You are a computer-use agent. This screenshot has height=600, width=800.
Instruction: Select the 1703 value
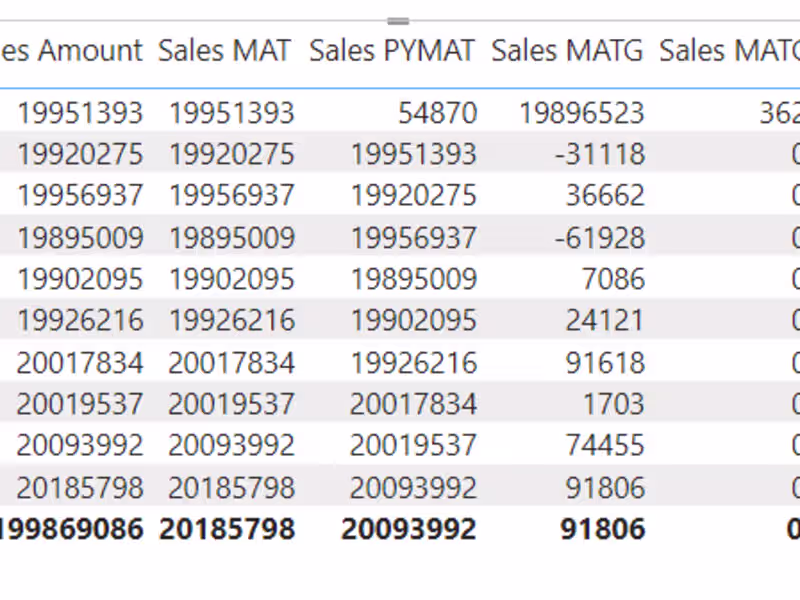click(x=616, y=404)
